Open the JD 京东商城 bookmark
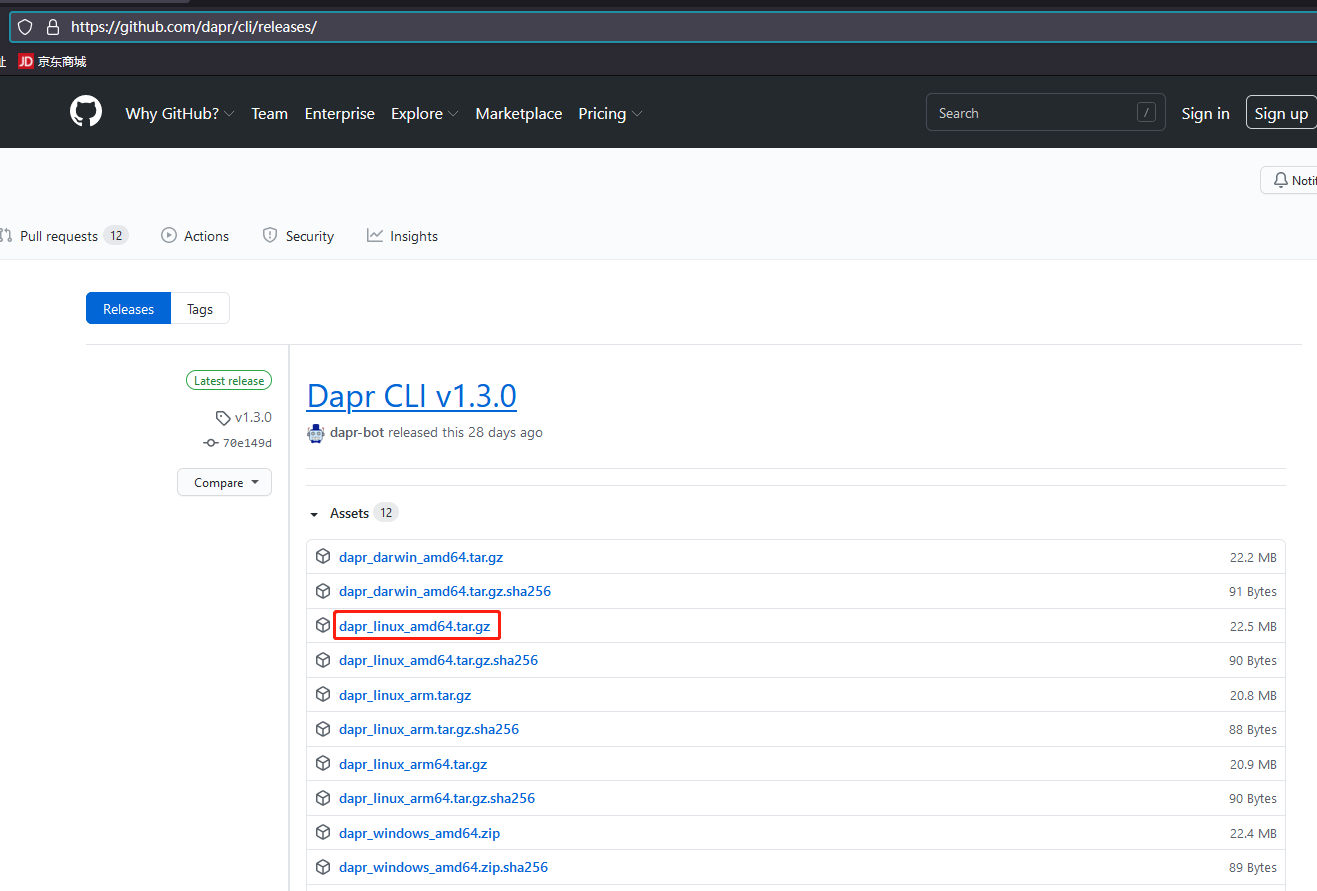The height and width of the screenshot is (891, 1317). tap(53, 62)
